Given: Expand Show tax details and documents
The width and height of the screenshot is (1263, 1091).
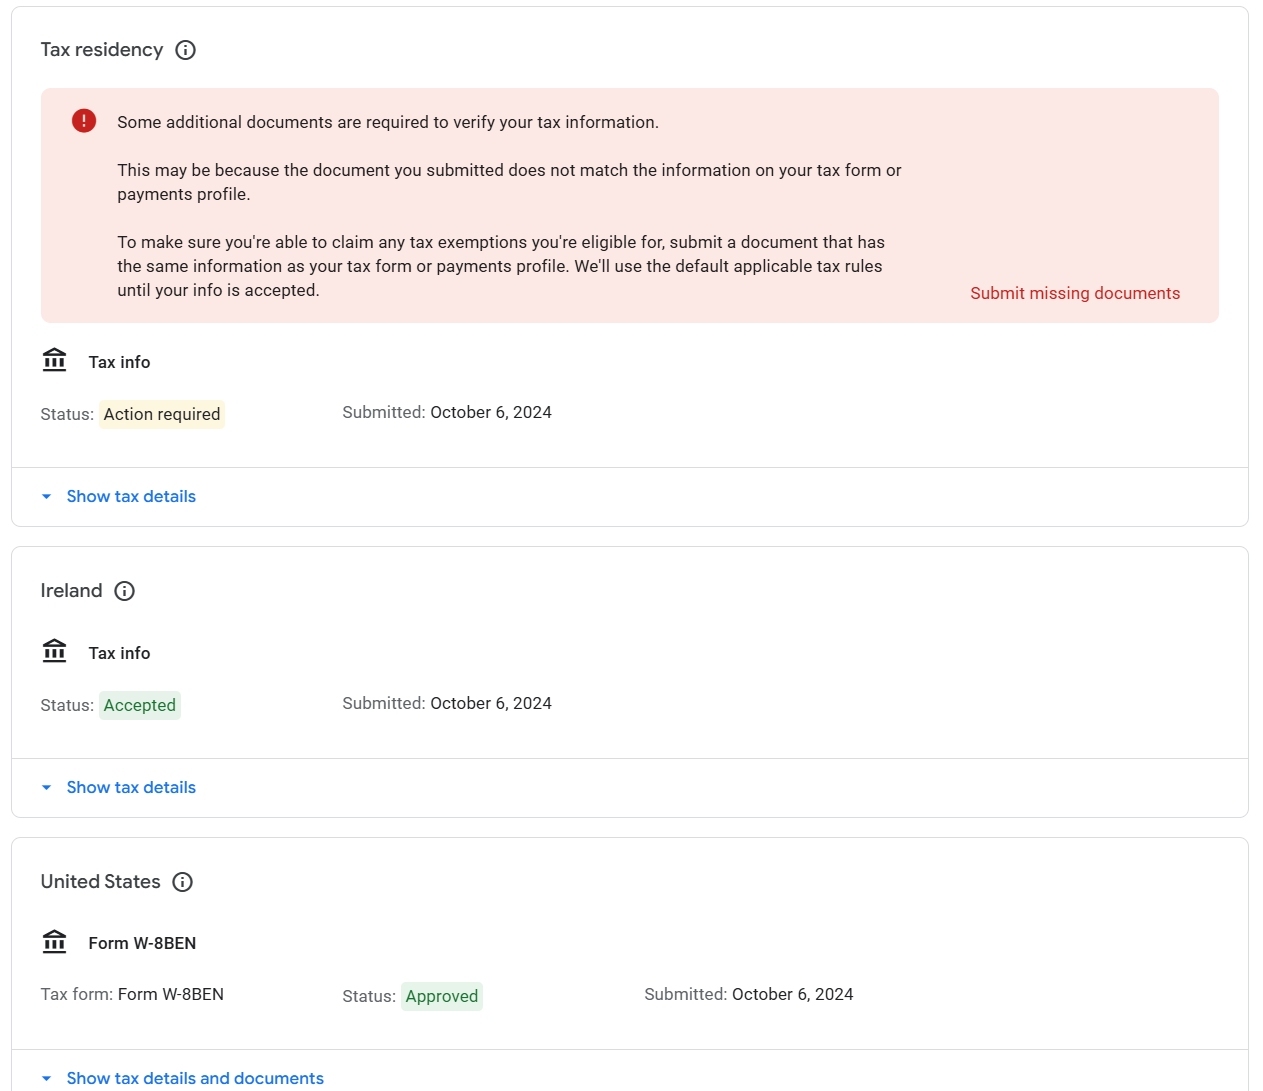Looking at the screenshot, I should click(194, 1078).
